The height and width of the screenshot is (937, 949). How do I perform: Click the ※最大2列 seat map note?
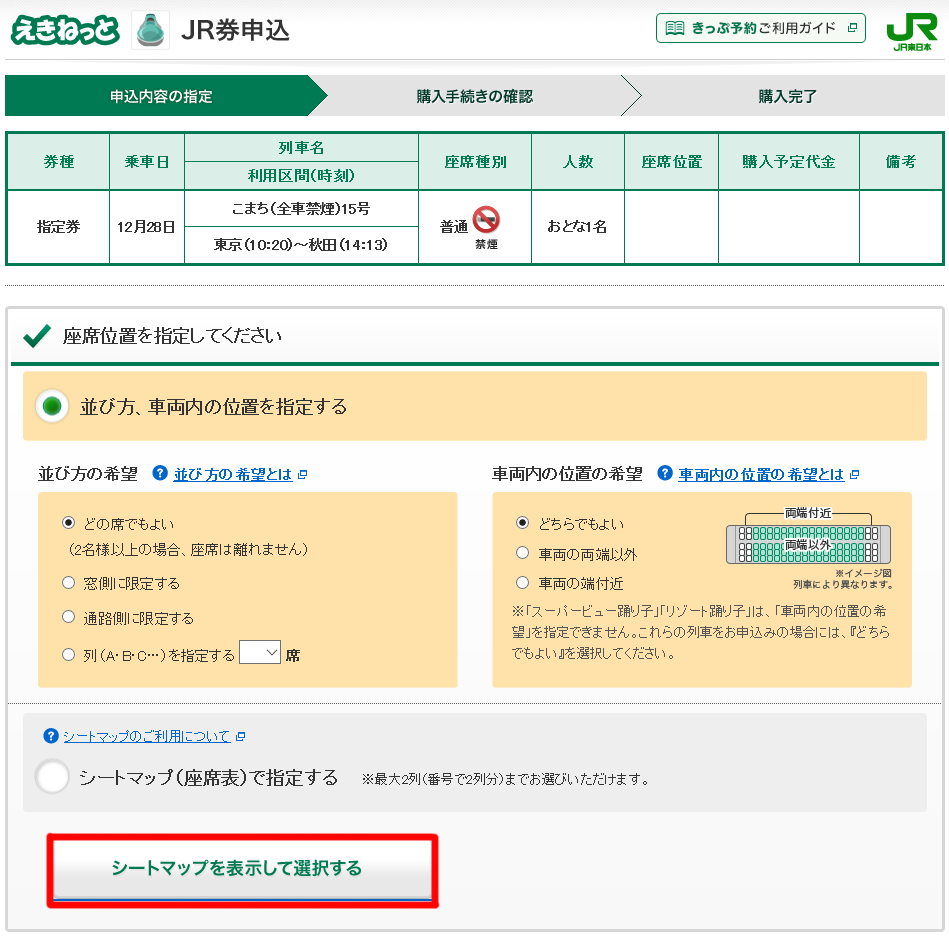pyautogui.click(x=505, y=779)
